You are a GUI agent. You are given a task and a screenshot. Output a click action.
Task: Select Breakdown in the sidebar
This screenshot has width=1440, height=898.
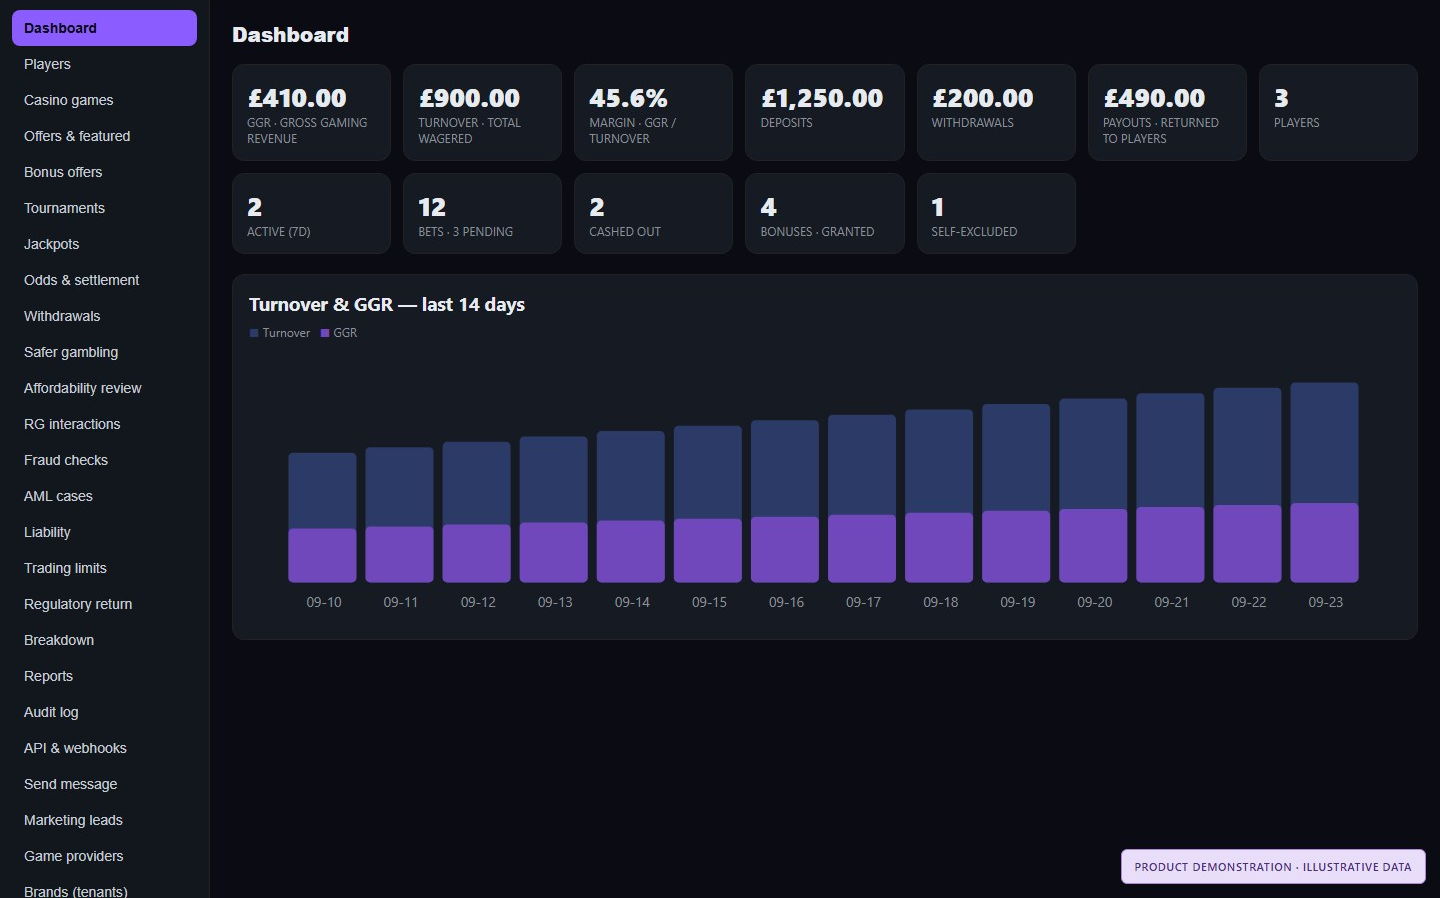(x=104, y=640)
